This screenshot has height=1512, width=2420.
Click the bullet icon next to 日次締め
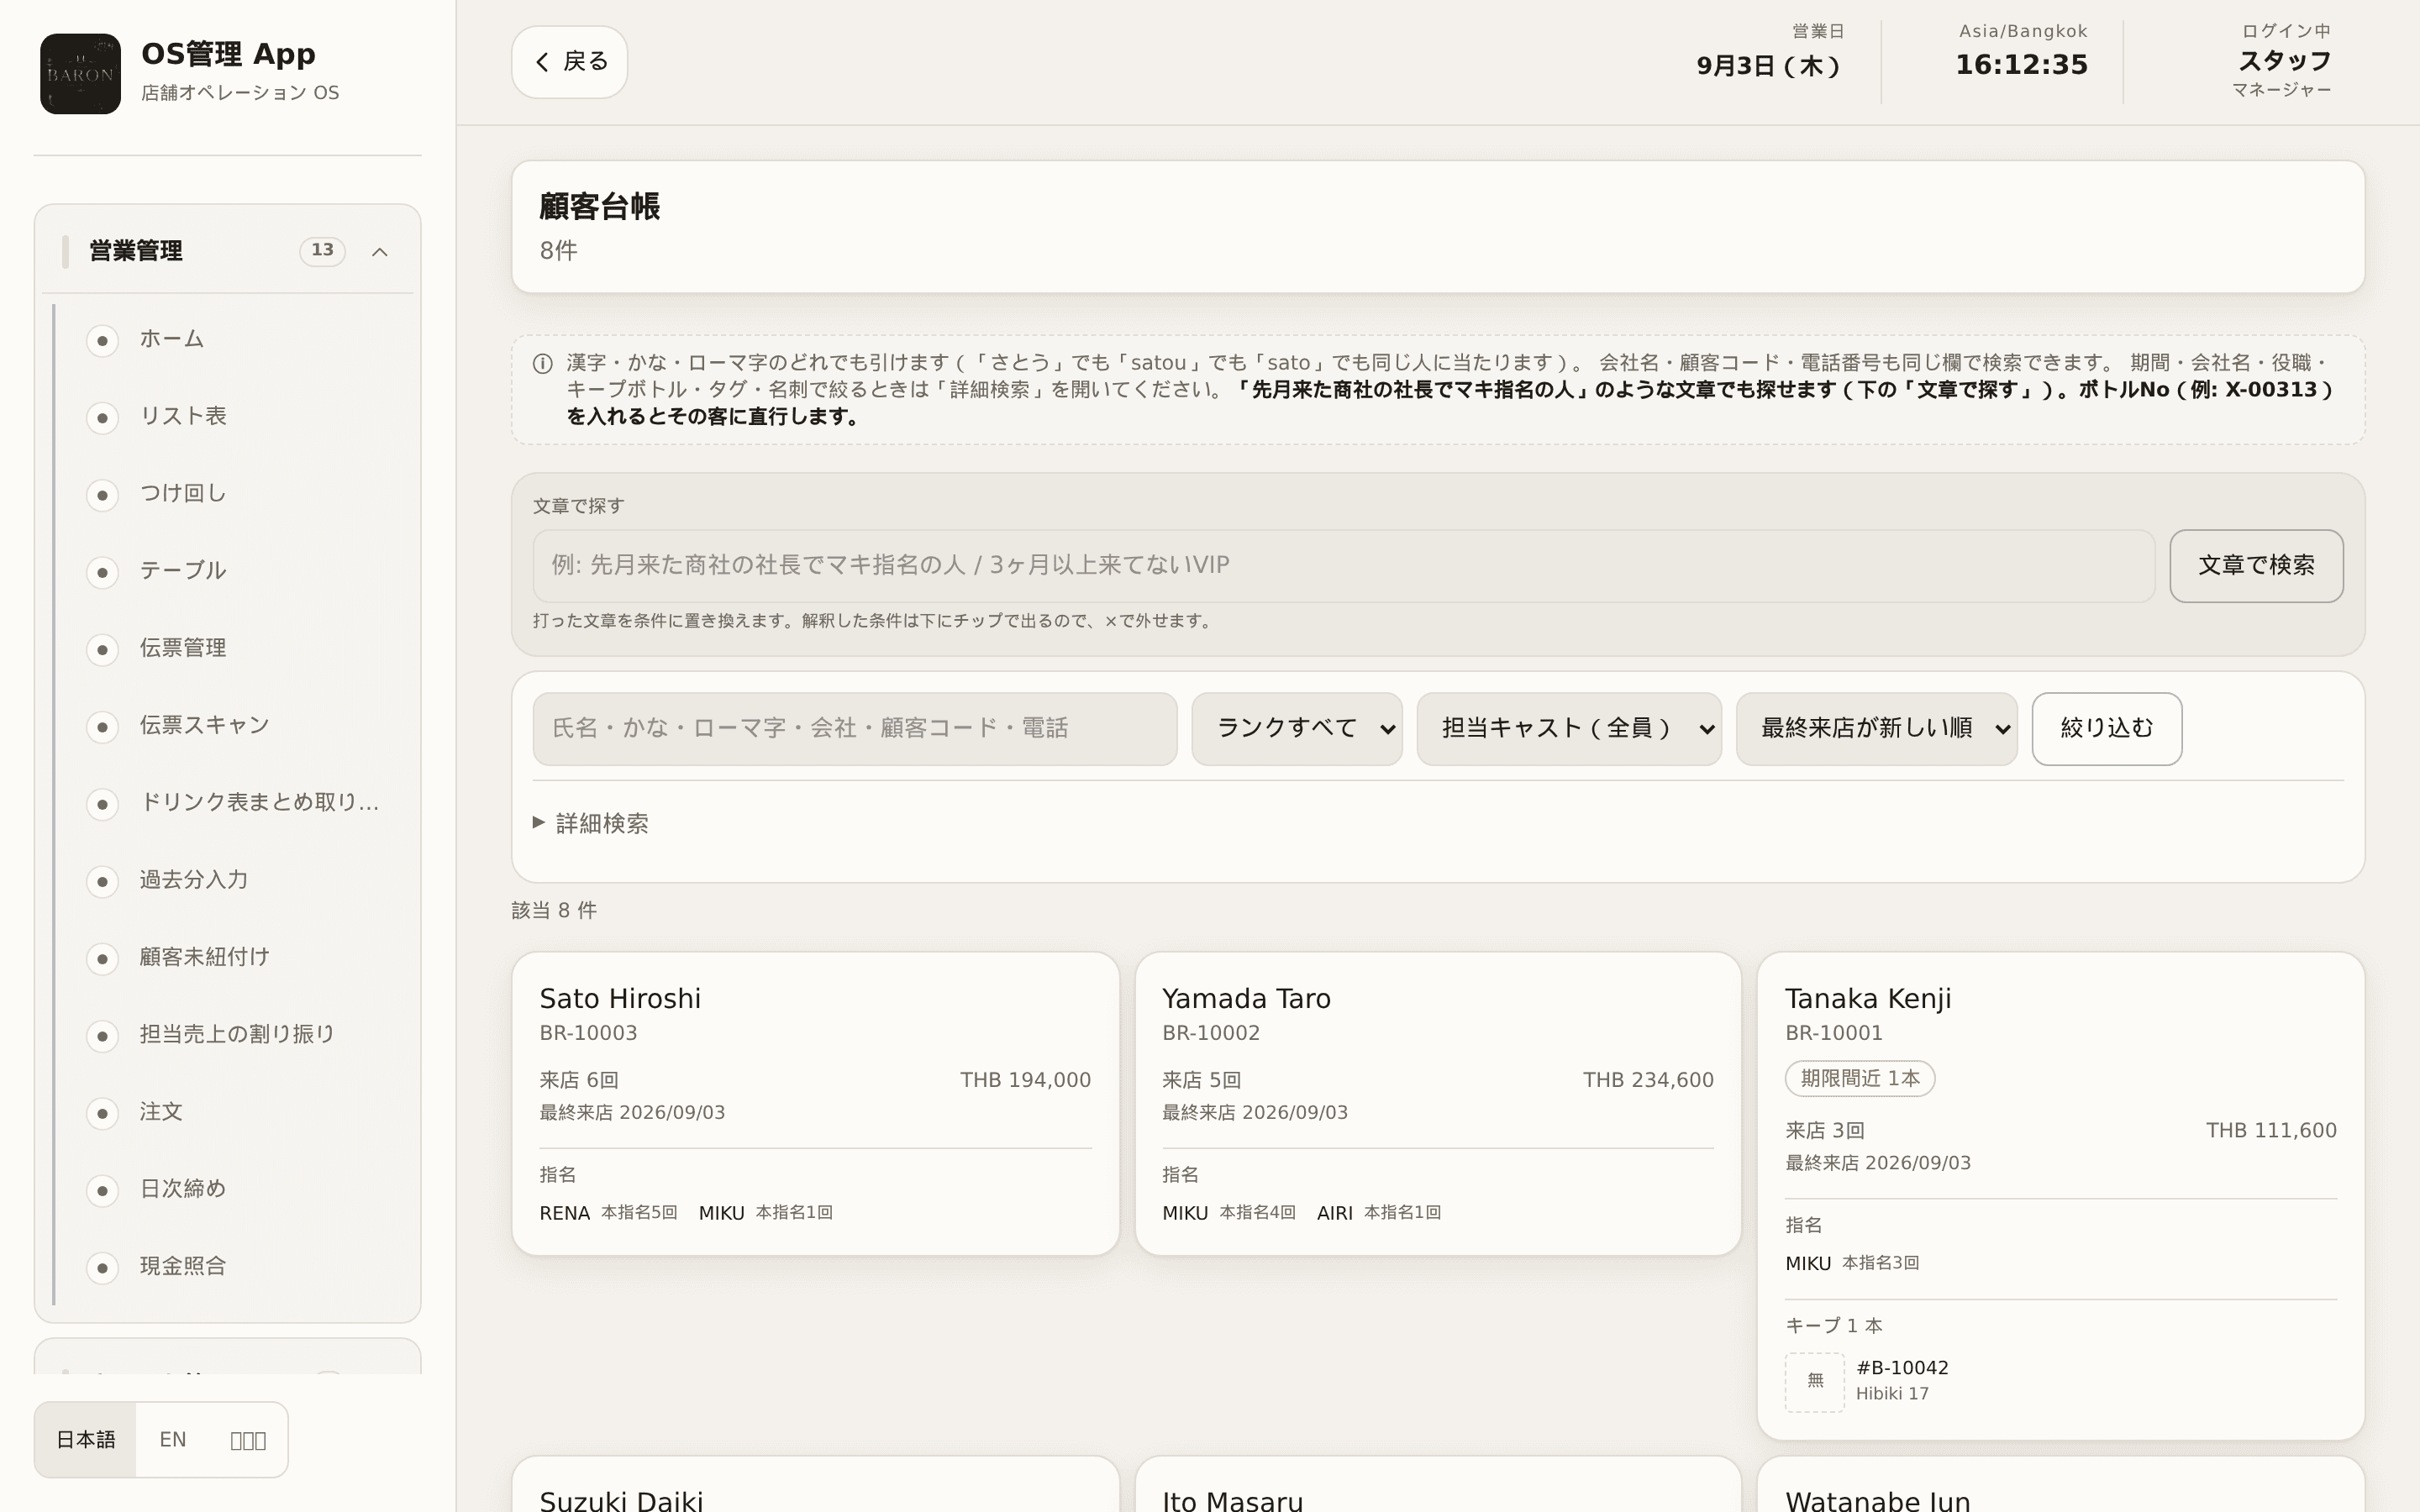pos(102,1190)
